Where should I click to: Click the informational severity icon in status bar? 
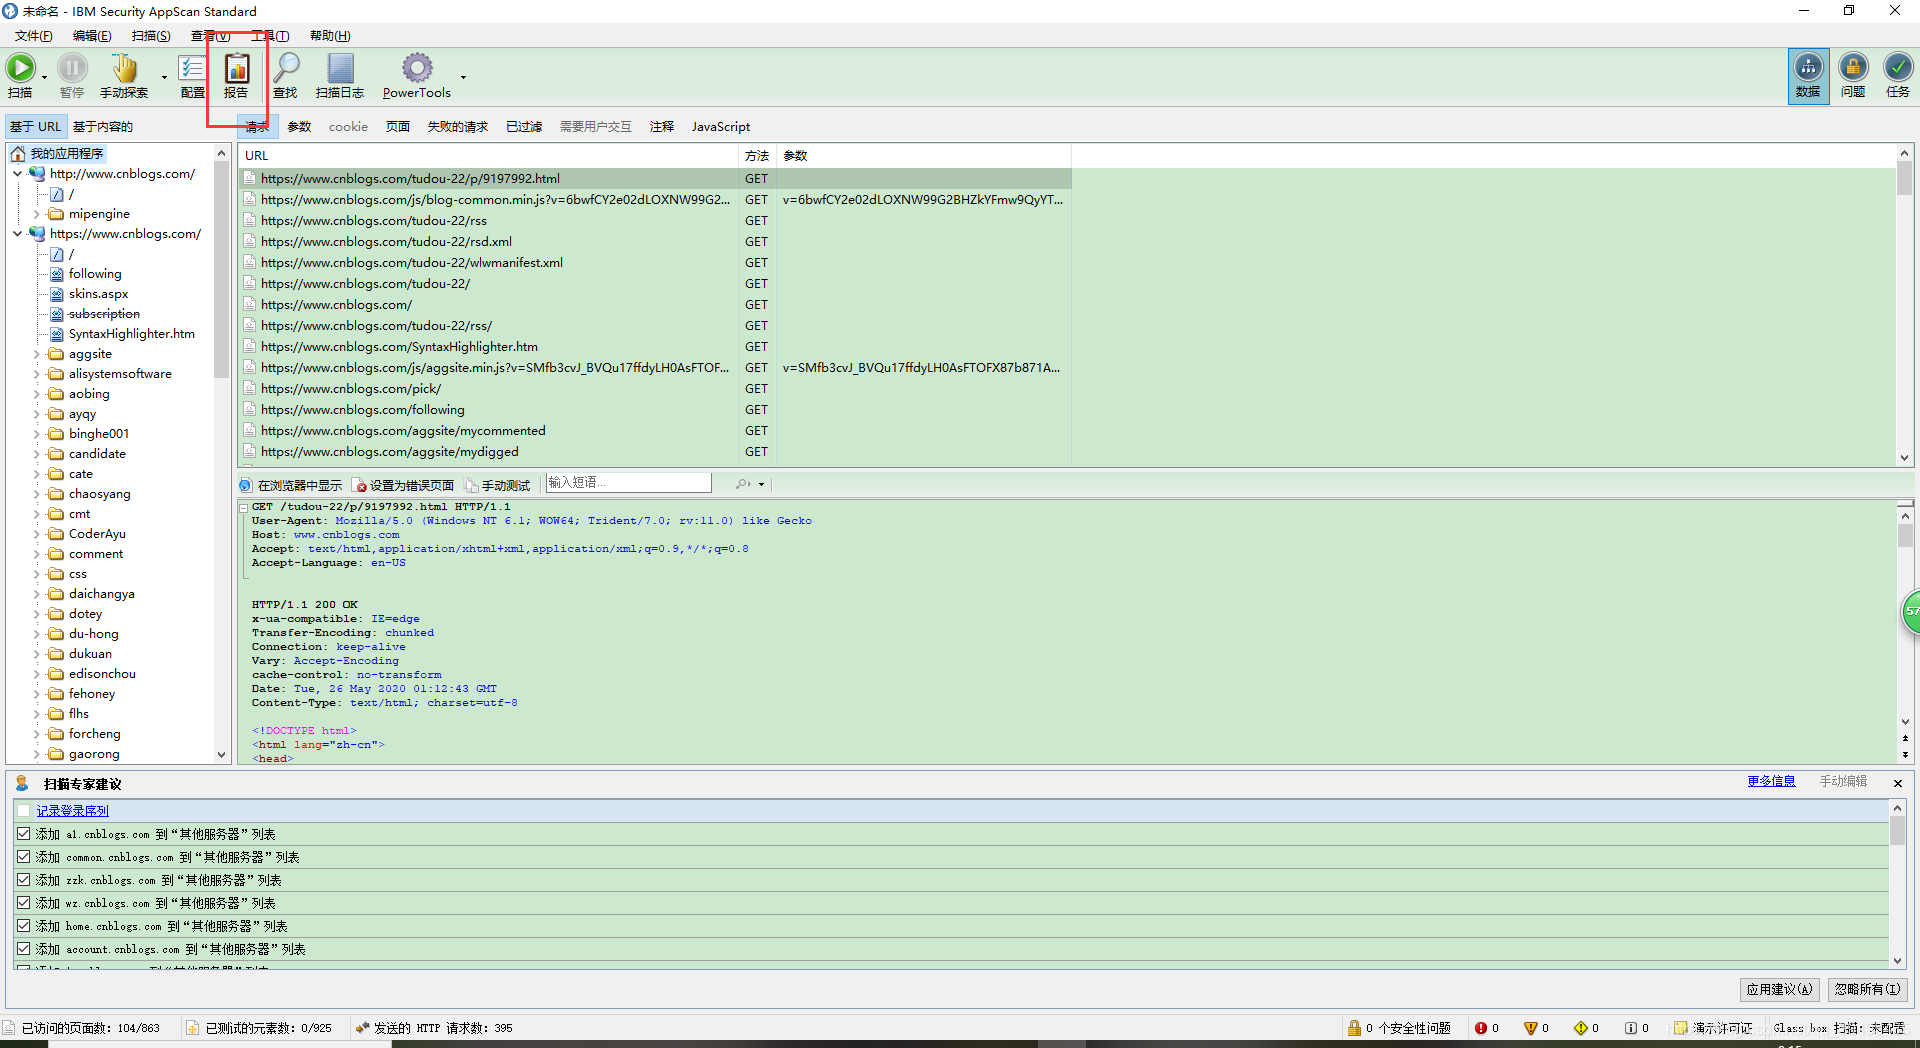(x=1631, y=1028)
